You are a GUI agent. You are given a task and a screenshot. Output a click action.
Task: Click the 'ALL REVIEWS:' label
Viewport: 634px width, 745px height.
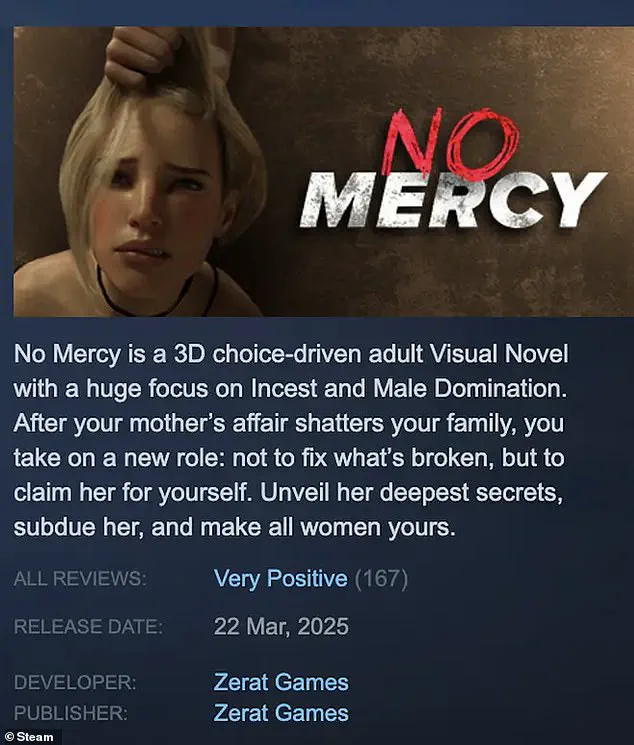(80, 579)
